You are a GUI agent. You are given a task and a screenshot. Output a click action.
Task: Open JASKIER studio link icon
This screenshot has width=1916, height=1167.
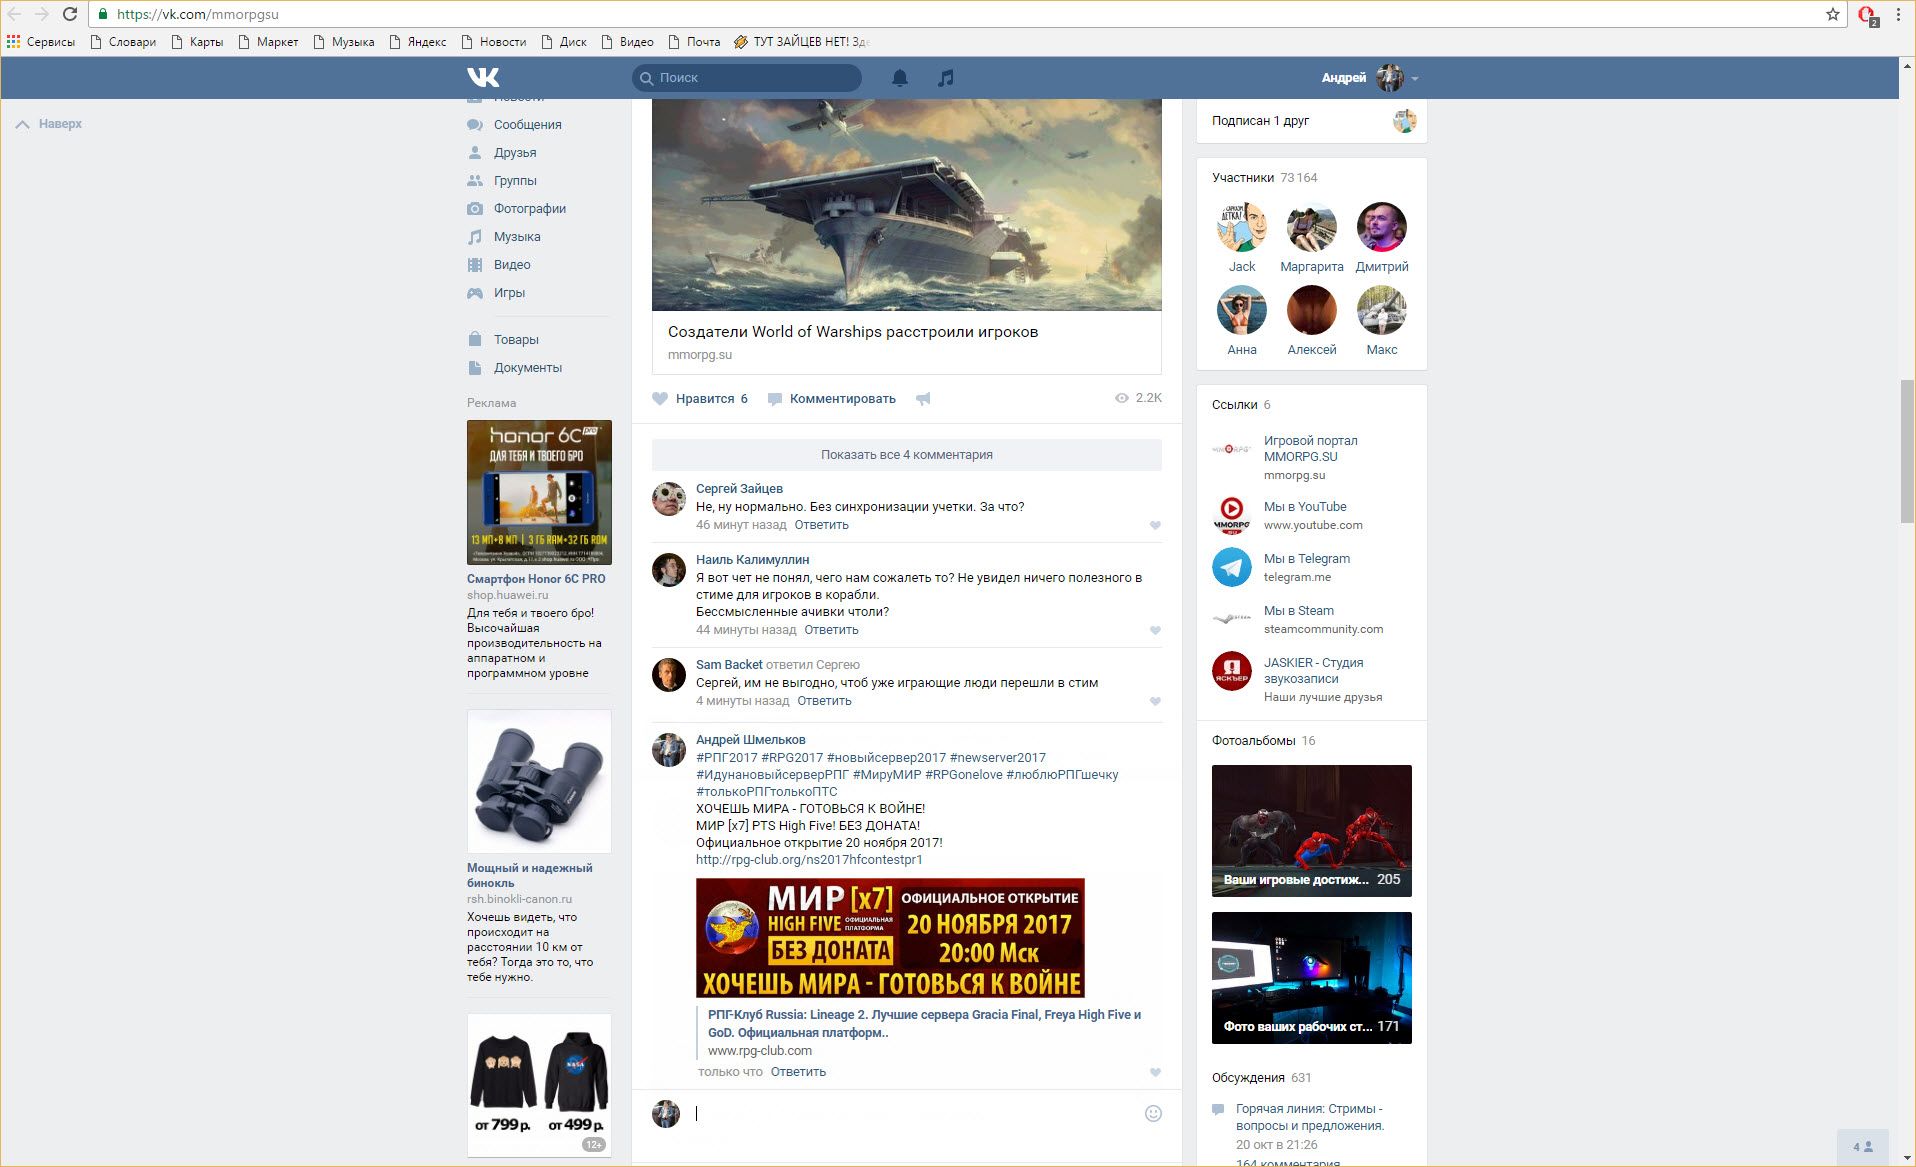1232,671
